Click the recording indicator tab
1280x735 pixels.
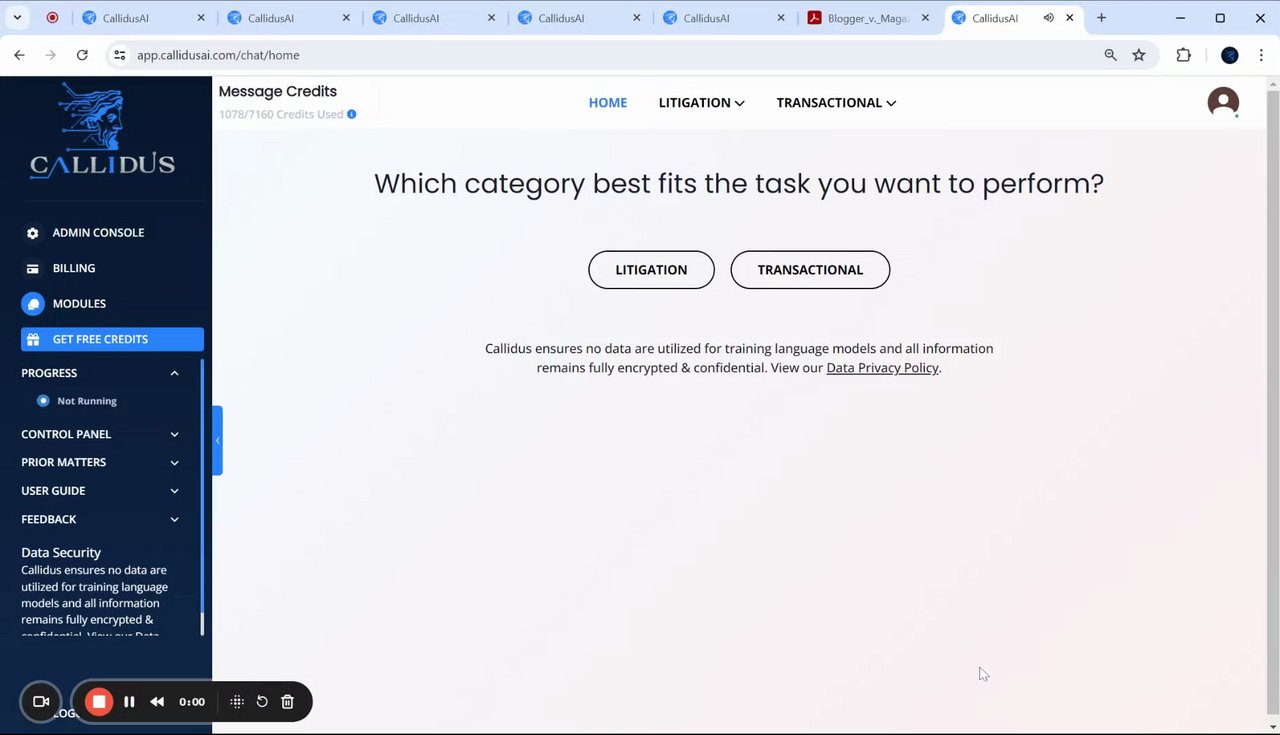[x=52, y=18]
